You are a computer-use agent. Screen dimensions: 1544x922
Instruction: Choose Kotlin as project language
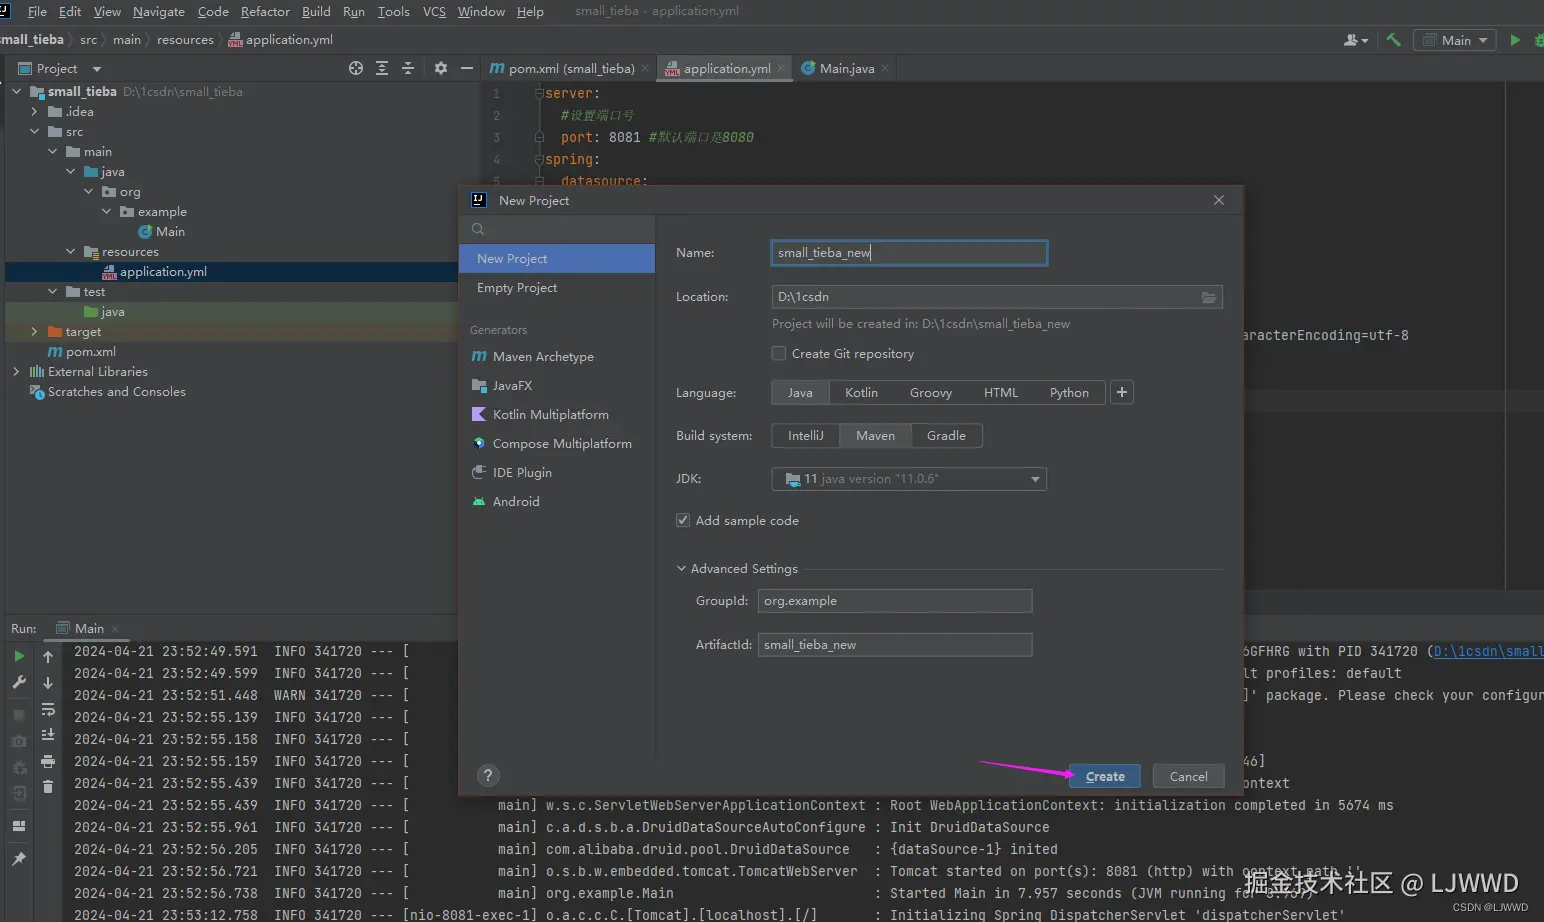tap(860, 393)
